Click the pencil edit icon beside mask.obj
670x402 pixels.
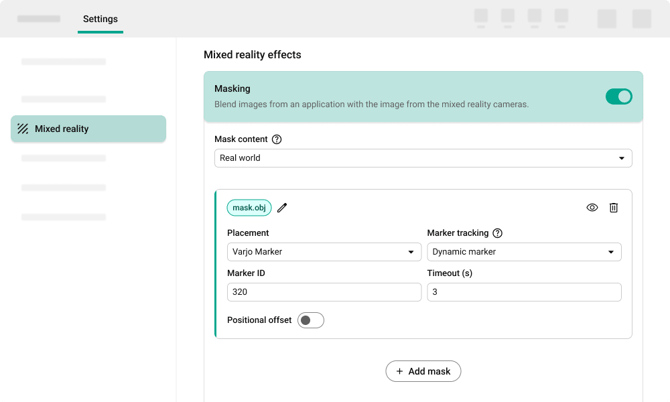[x=282, y=208]
